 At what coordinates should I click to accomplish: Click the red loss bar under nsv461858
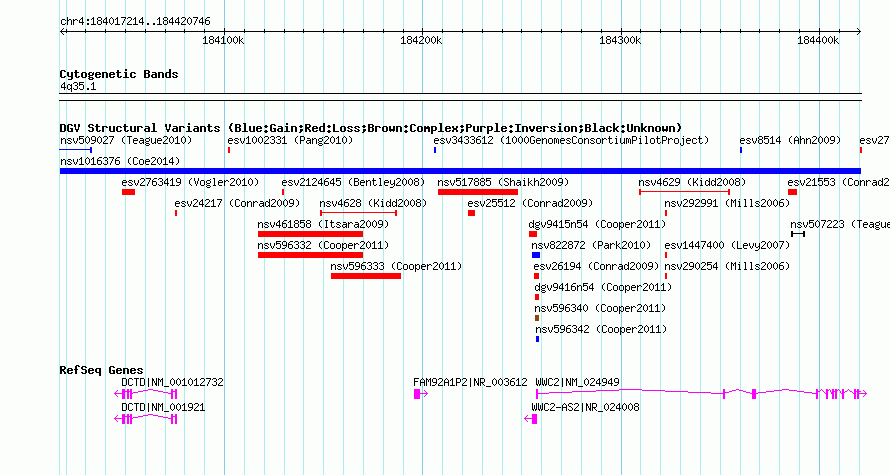pyautogui.click(x=310, y=234)
